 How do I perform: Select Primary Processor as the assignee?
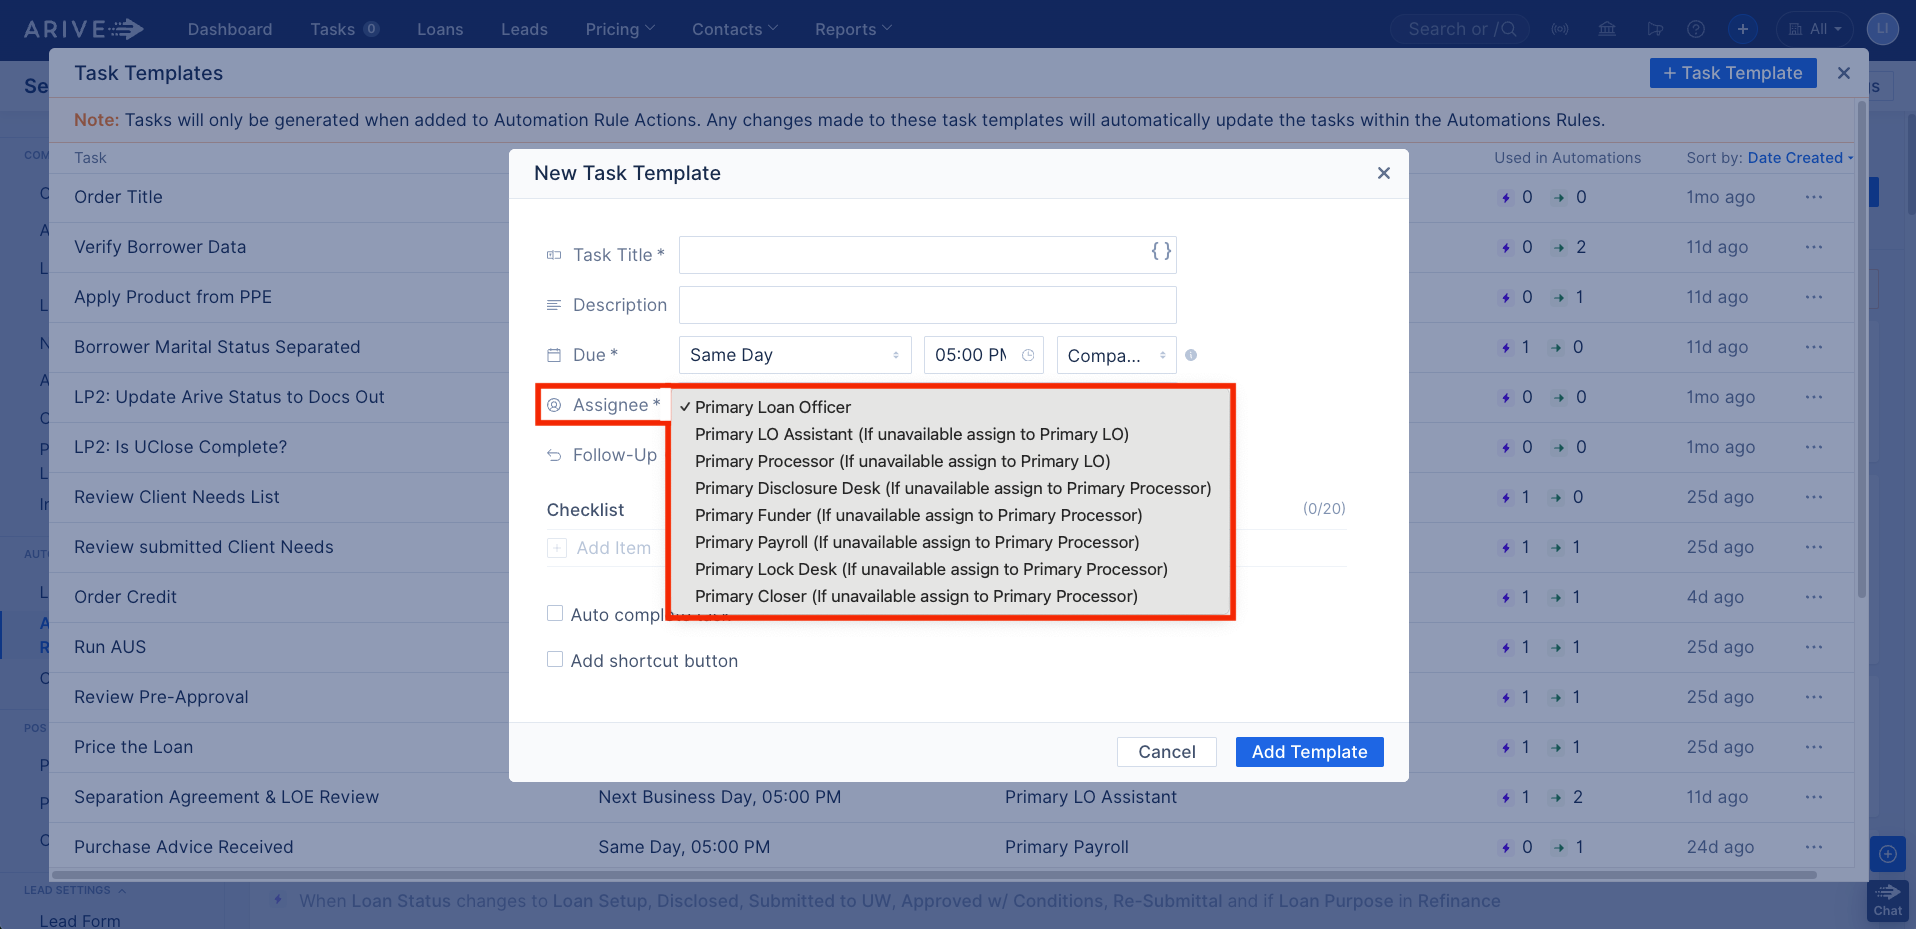[901, 461]
